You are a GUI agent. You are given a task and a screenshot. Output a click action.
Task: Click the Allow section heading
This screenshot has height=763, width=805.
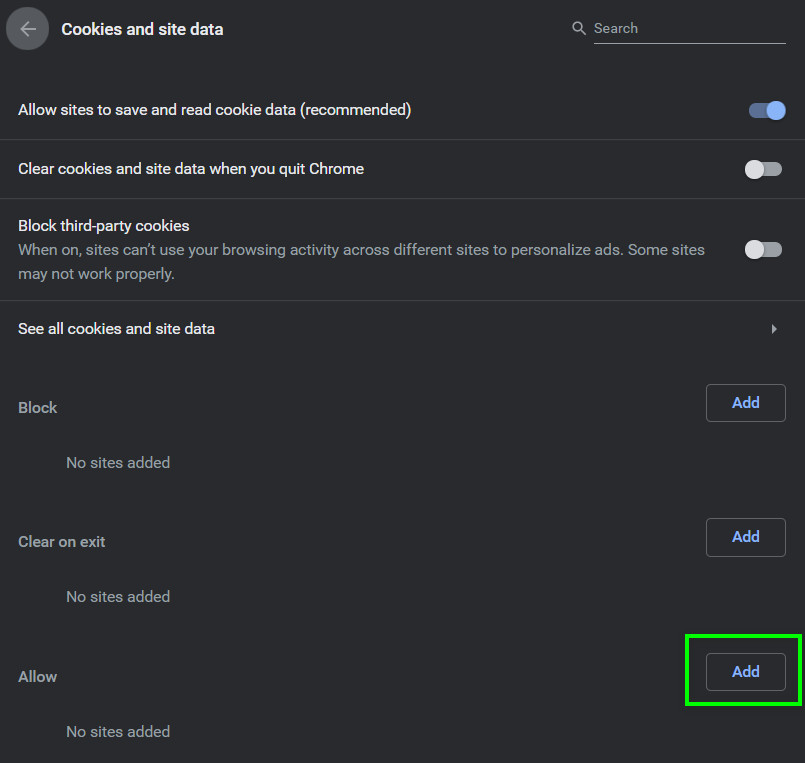tap(37, 677)
